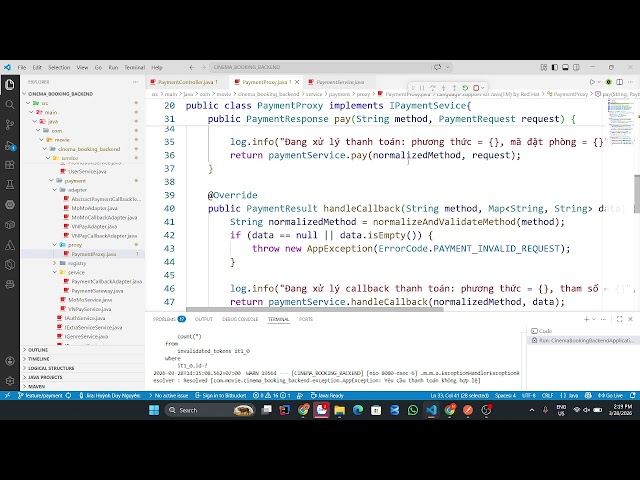Viewport: 640px width, 480px height.
Task: Add a new terminal with plus
Action: [587, 319]
